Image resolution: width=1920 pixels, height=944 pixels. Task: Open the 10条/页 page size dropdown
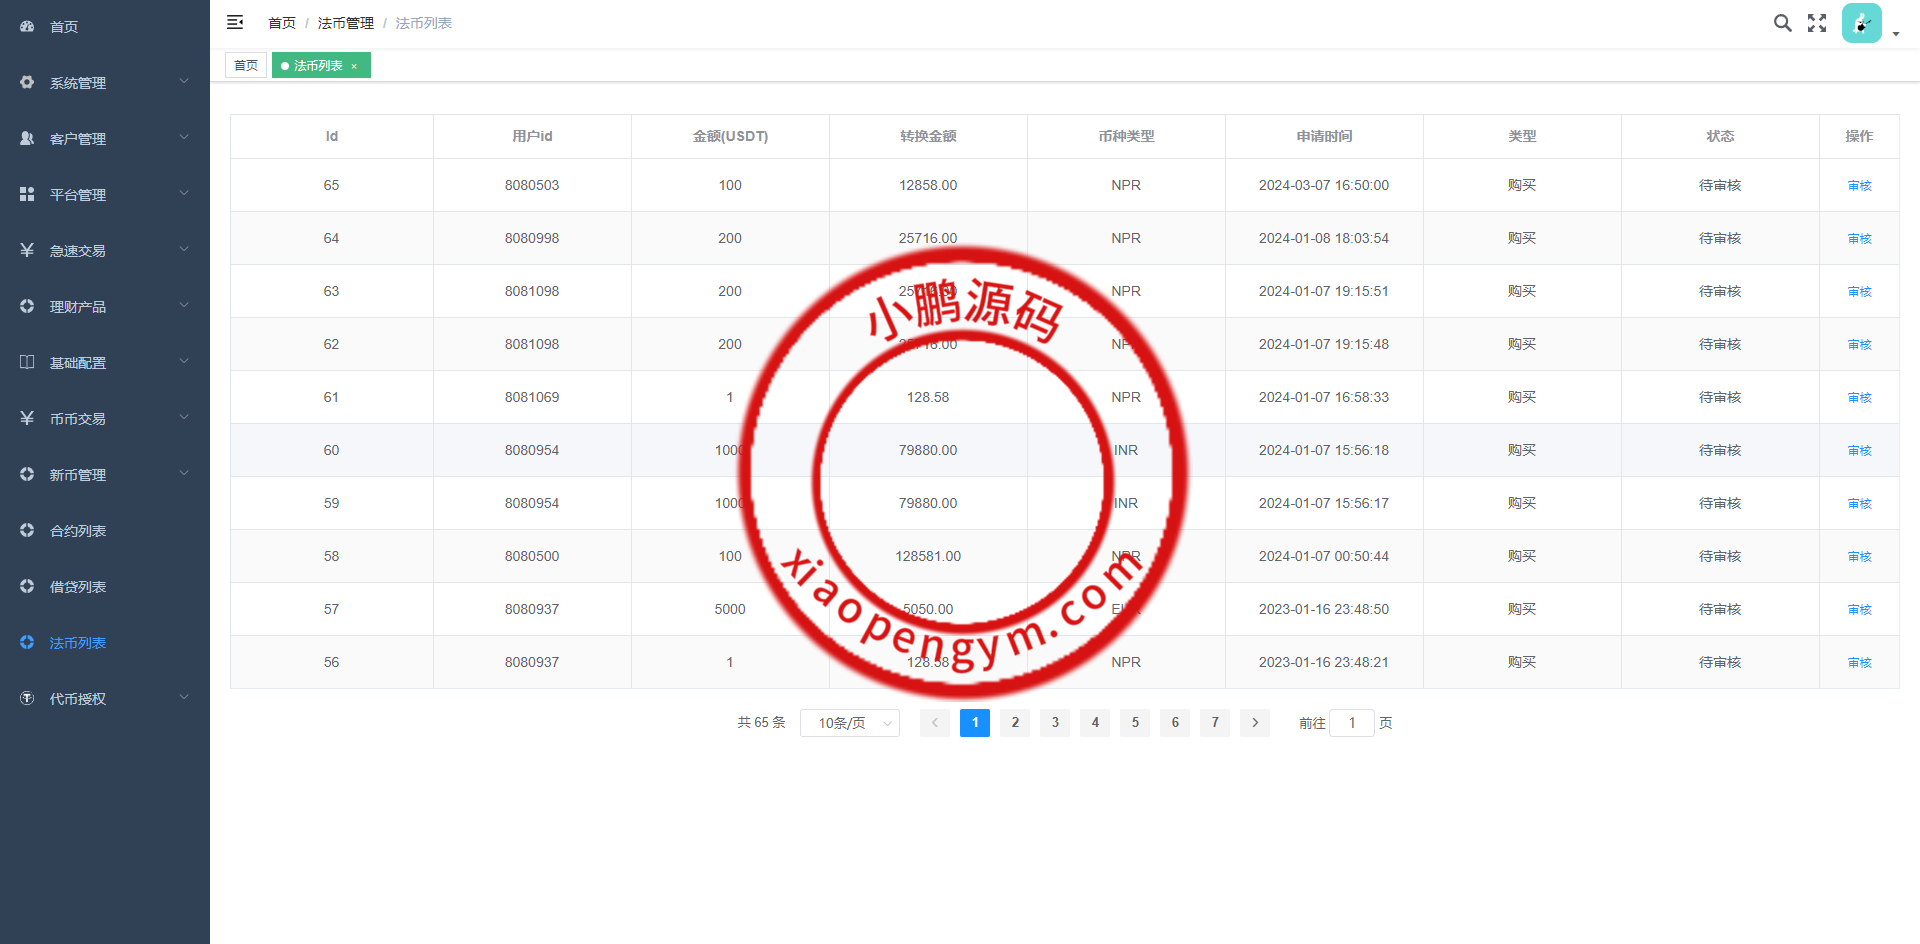[849, 722]
